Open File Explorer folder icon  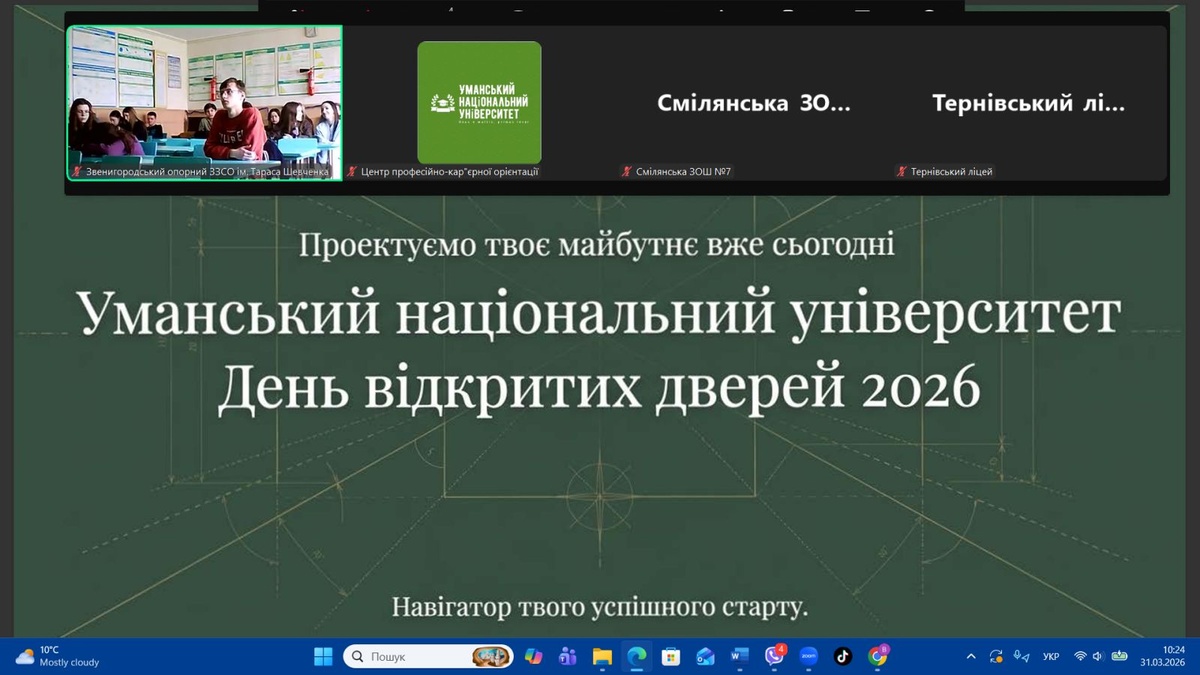pos(602,656)
